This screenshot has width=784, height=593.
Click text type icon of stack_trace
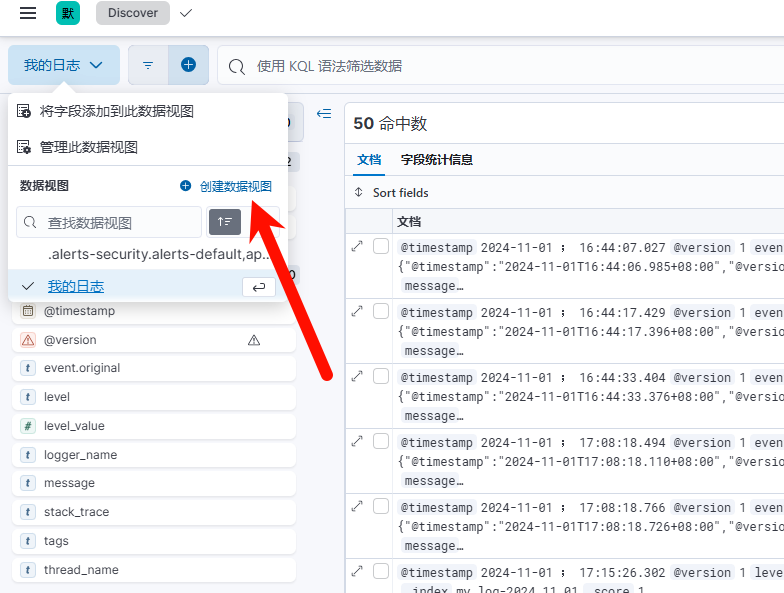point(28,512)
